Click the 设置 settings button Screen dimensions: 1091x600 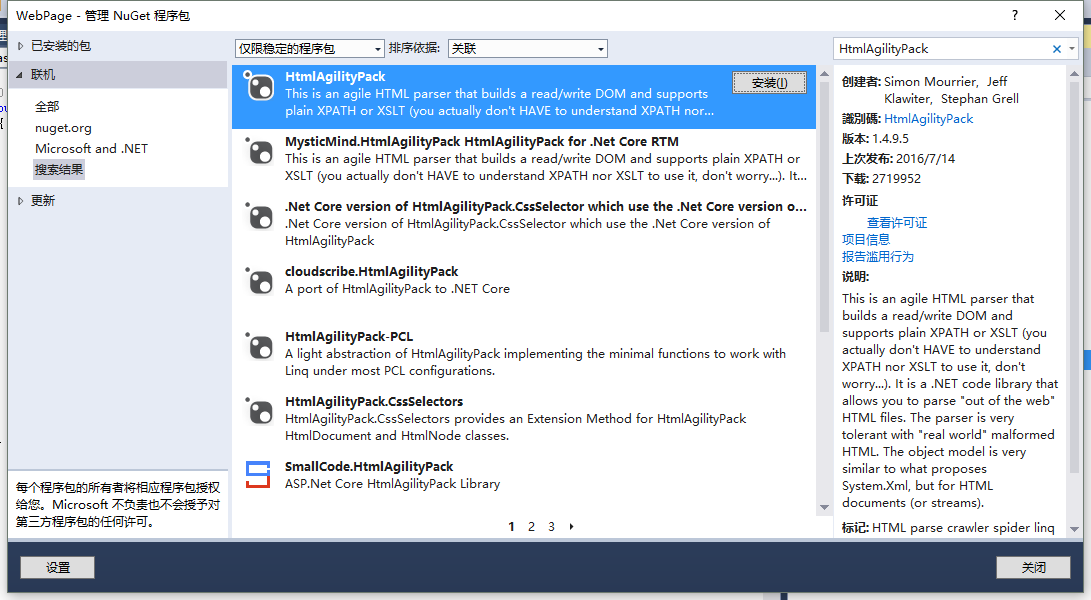pyautogui.click(x=58, y=567)
